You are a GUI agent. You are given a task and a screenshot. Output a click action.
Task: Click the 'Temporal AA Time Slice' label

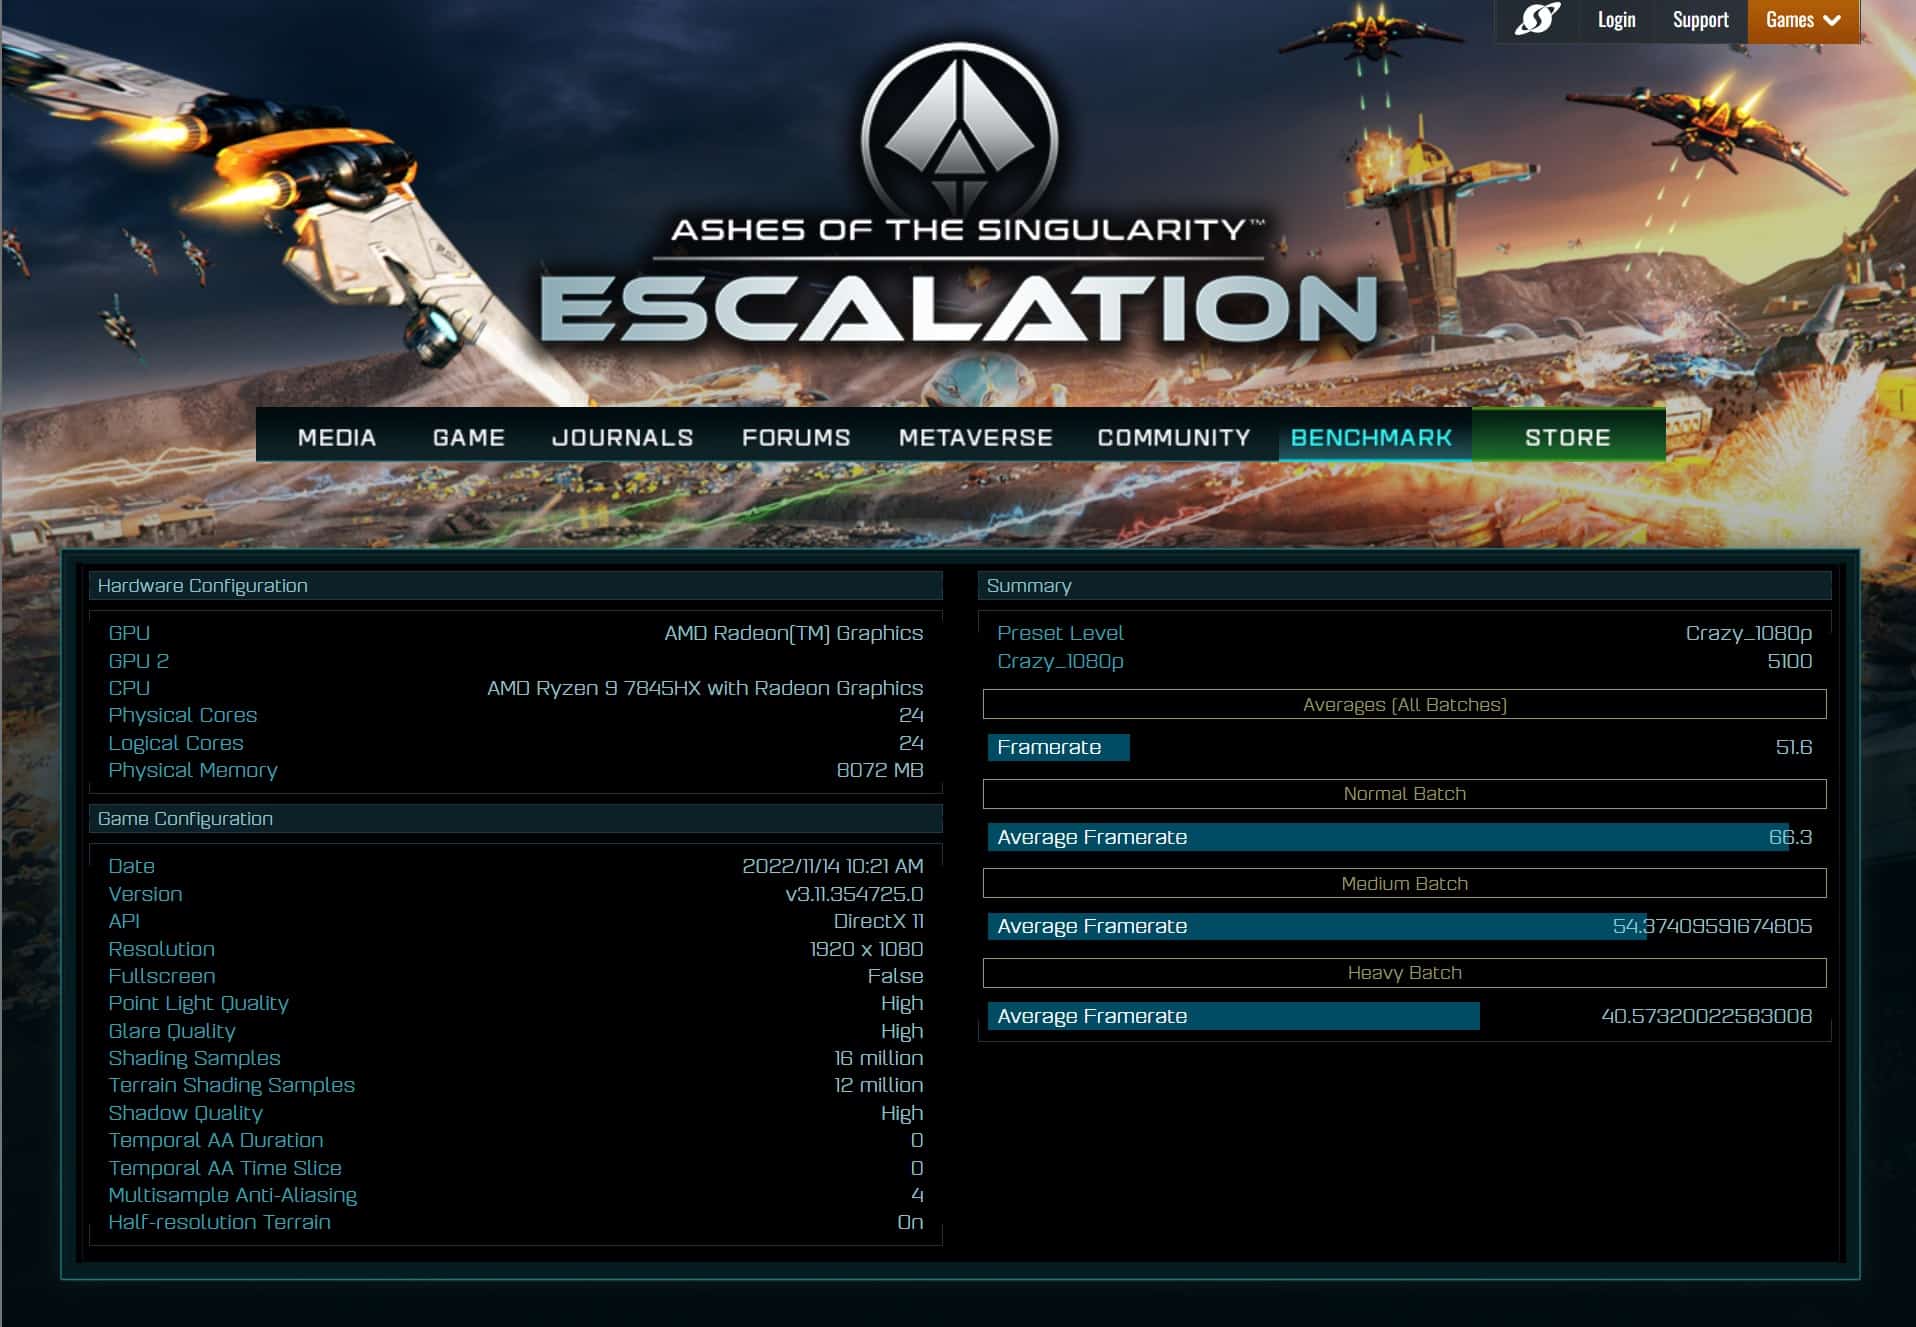tap(224, 1168)
